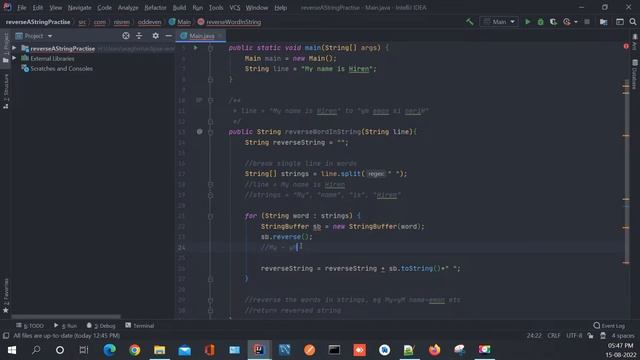The height and width of the screenshot is (360, 640).
Task: Collapse reverseWordInString method fold marker
Action: coord(210,132)
